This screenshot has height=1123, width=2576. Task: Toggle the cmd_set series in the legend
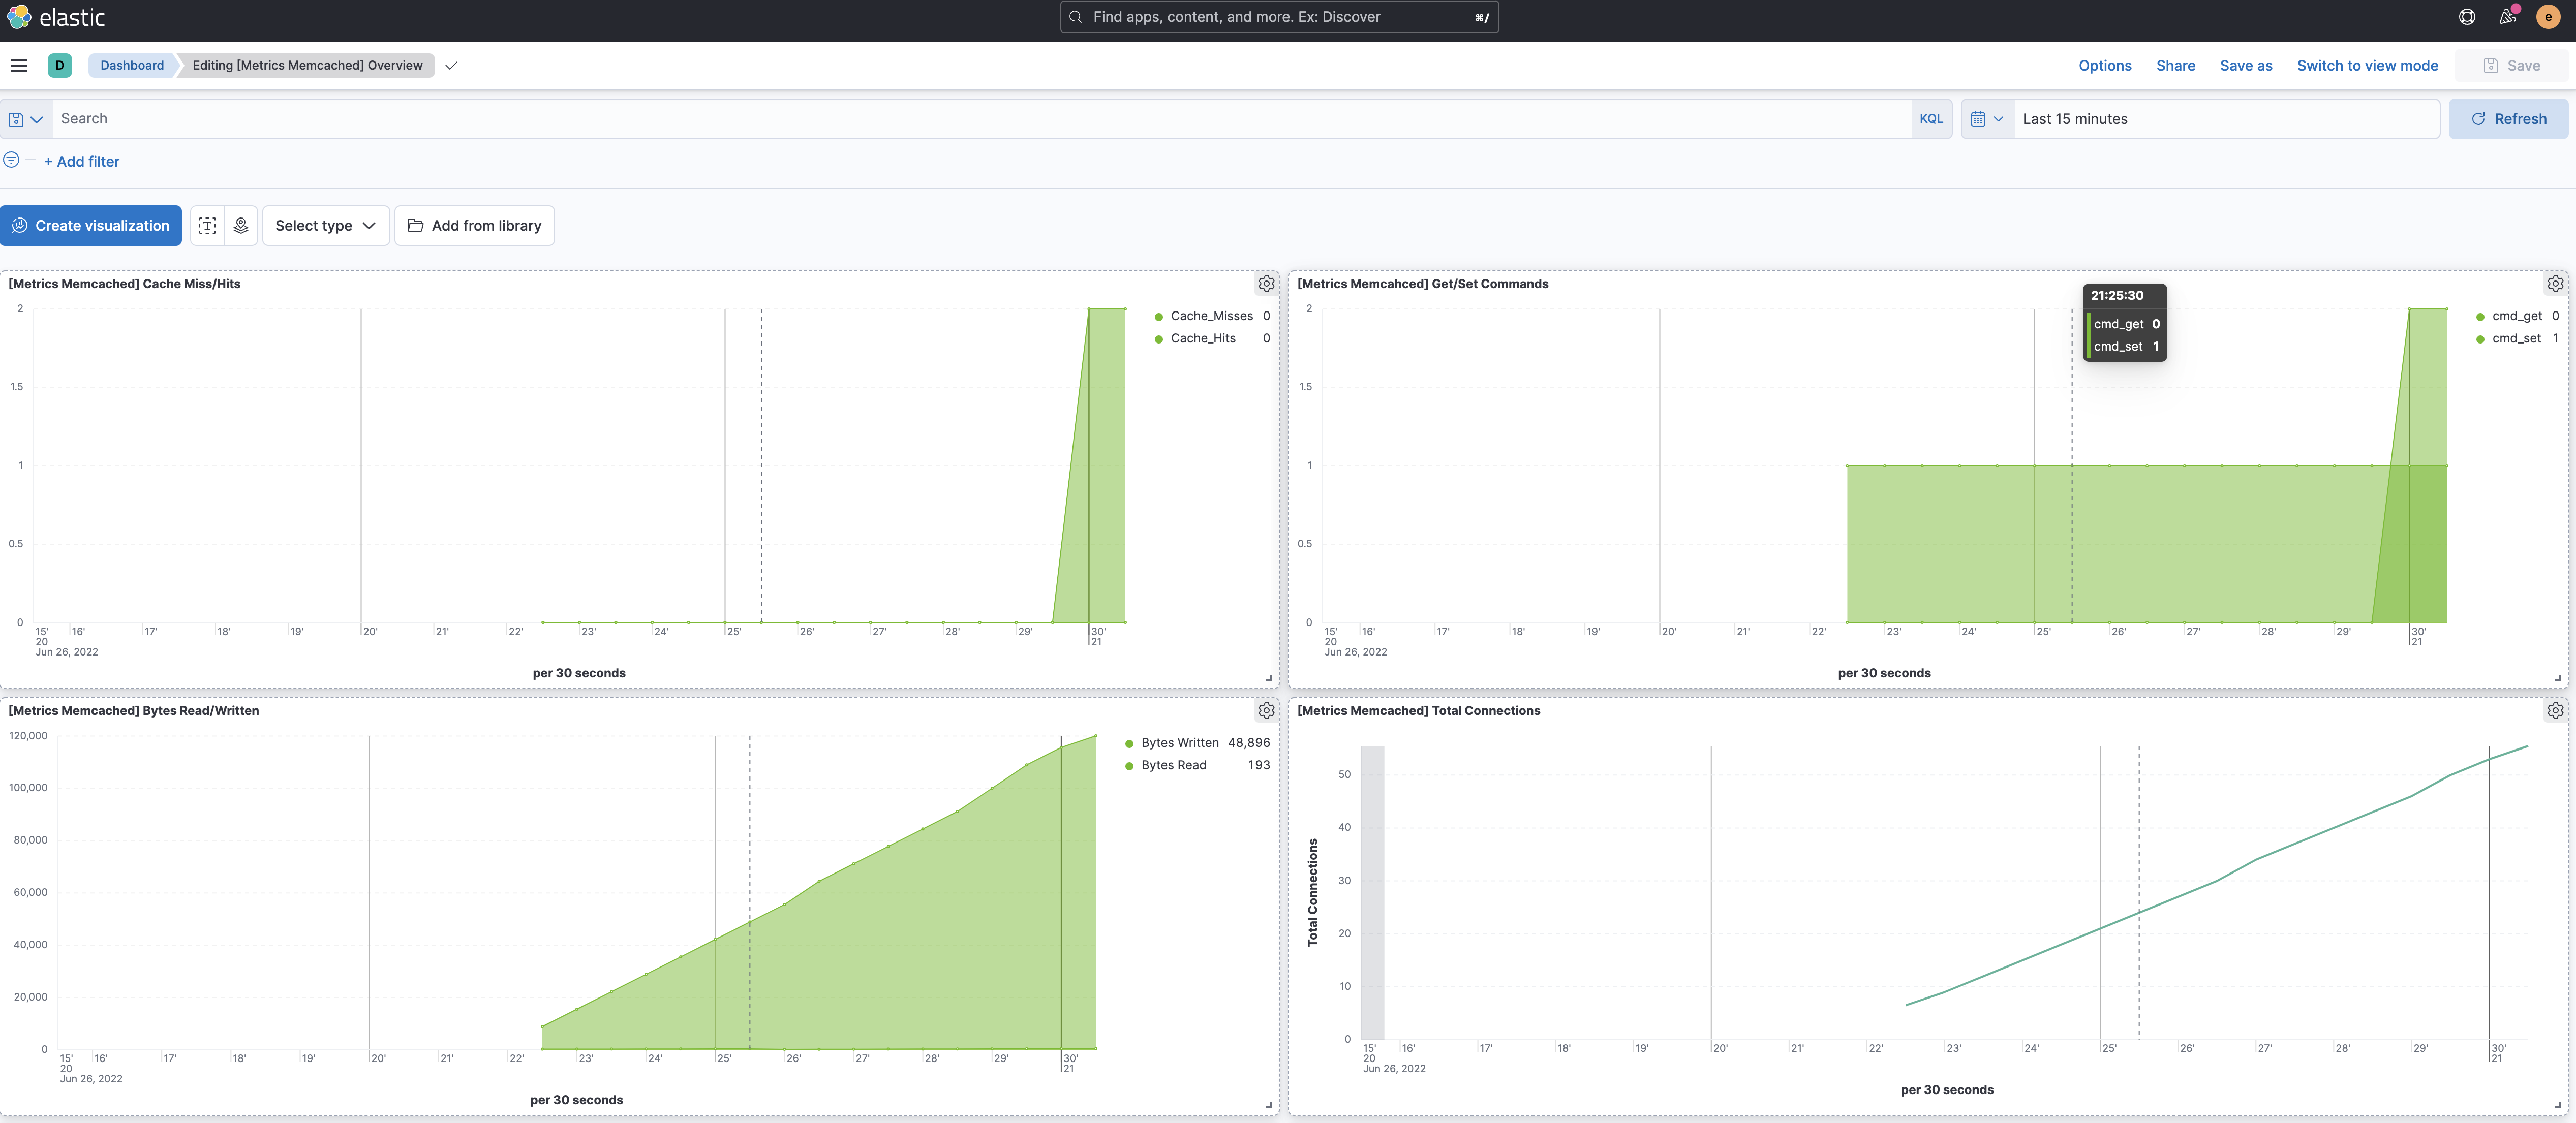pos(2517,338)
